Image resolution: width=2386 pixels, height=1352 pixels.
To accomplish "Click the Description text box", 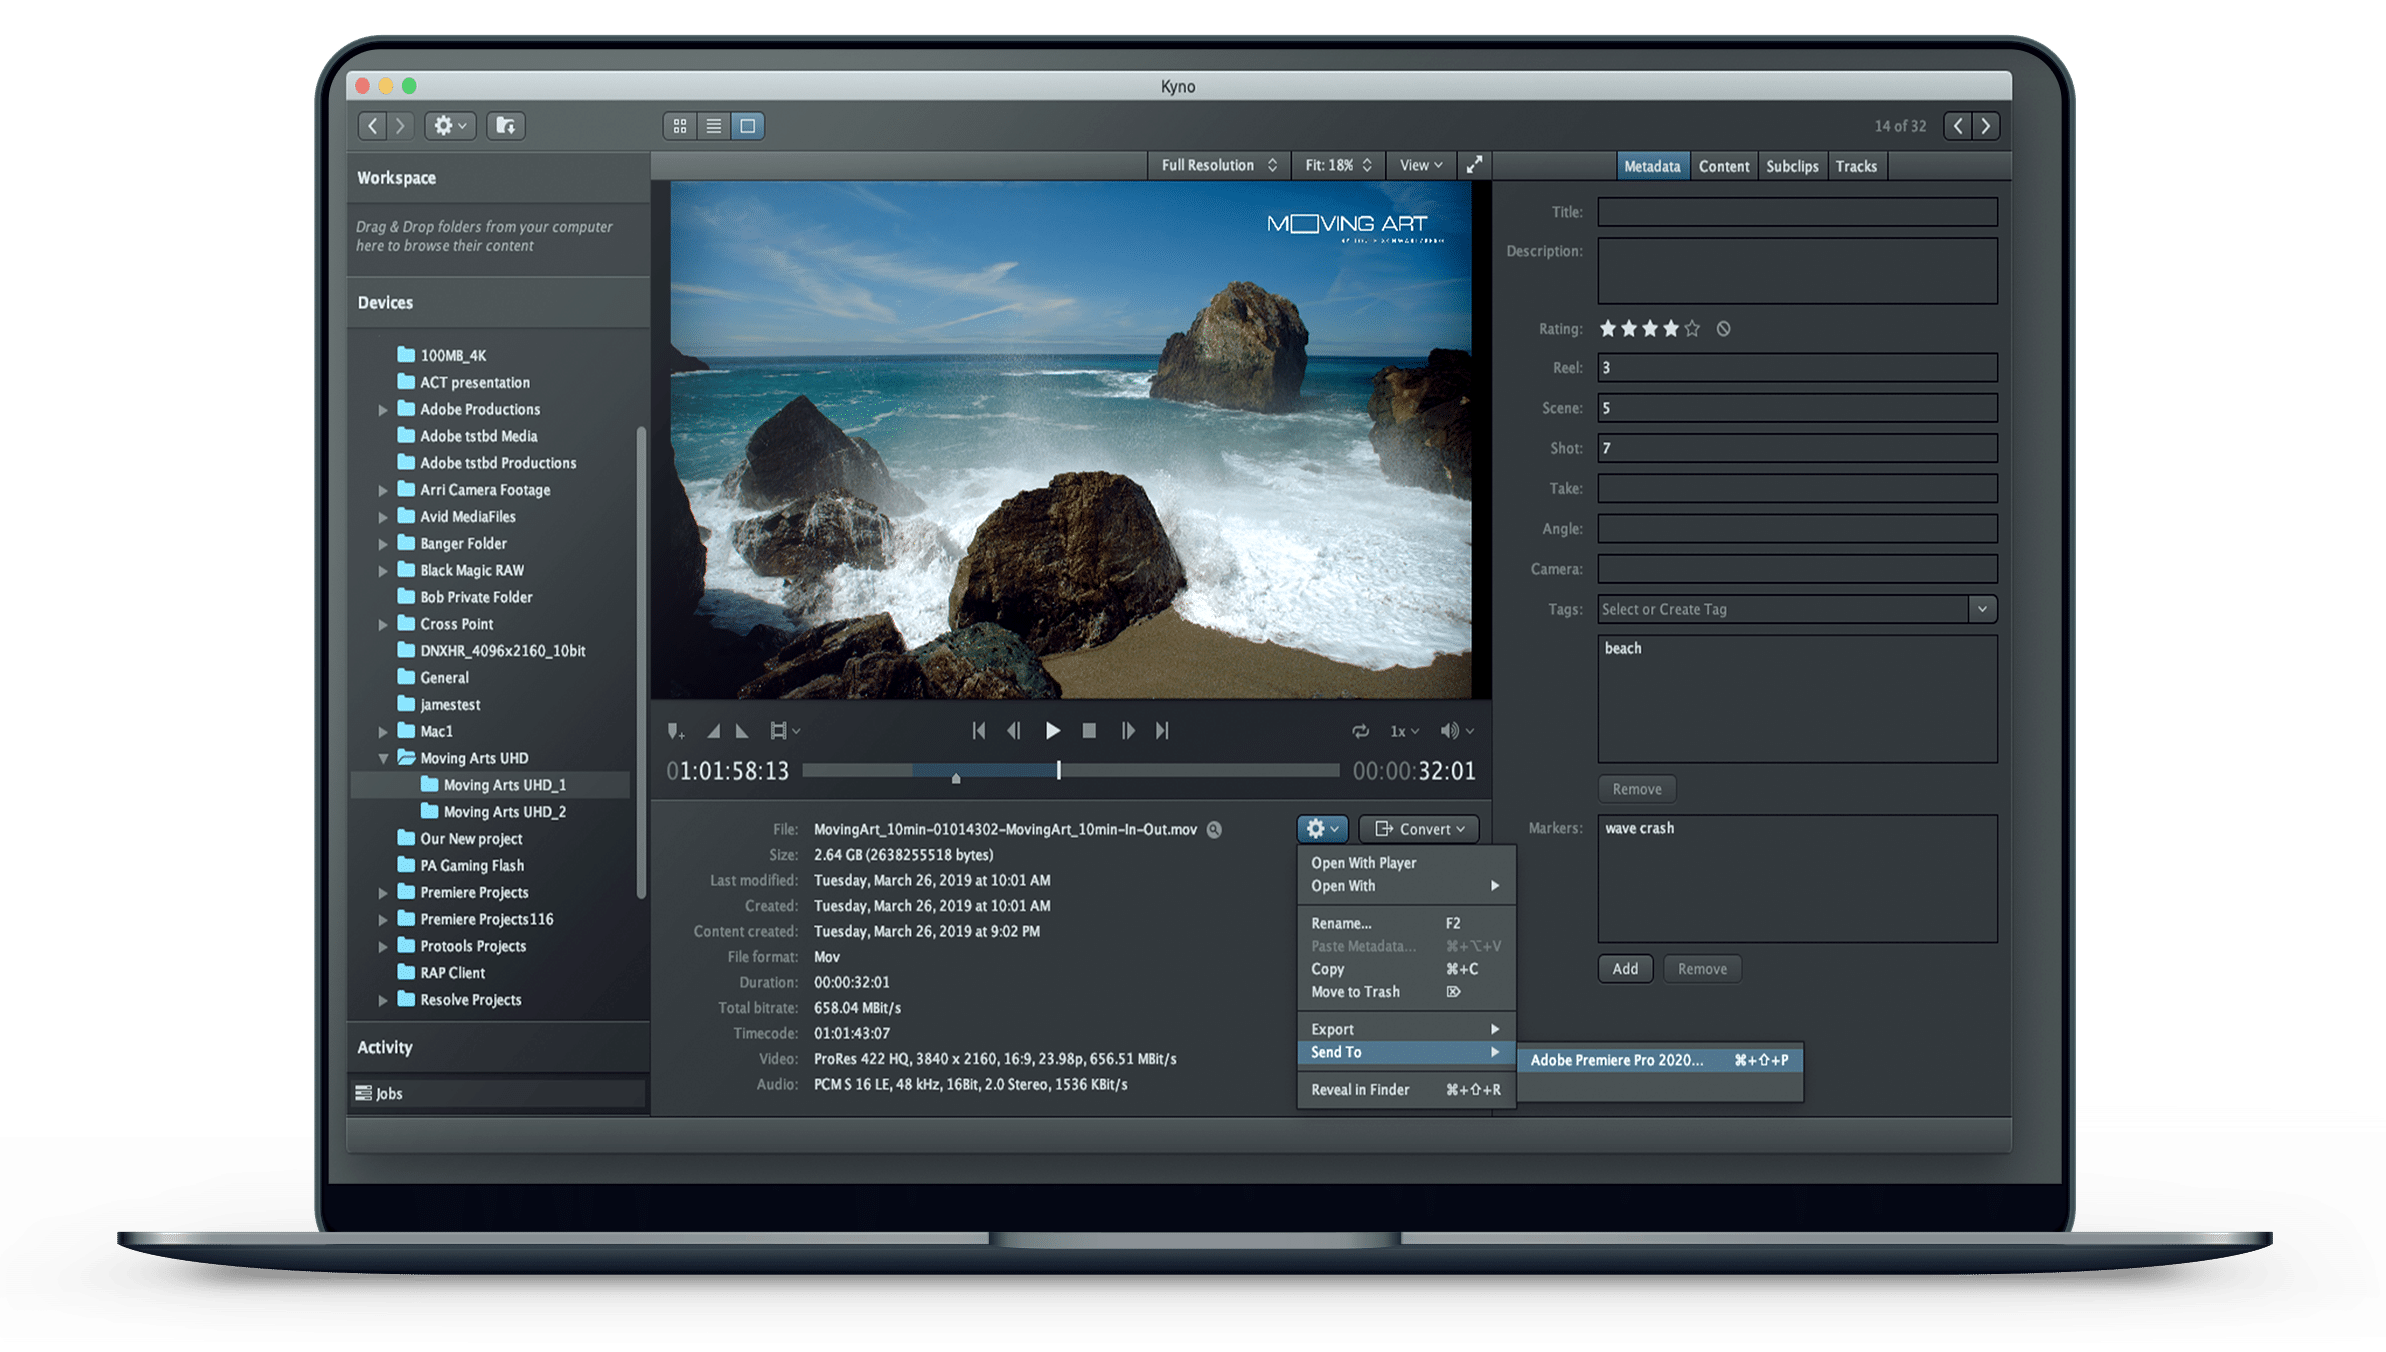I will 1797,270.
